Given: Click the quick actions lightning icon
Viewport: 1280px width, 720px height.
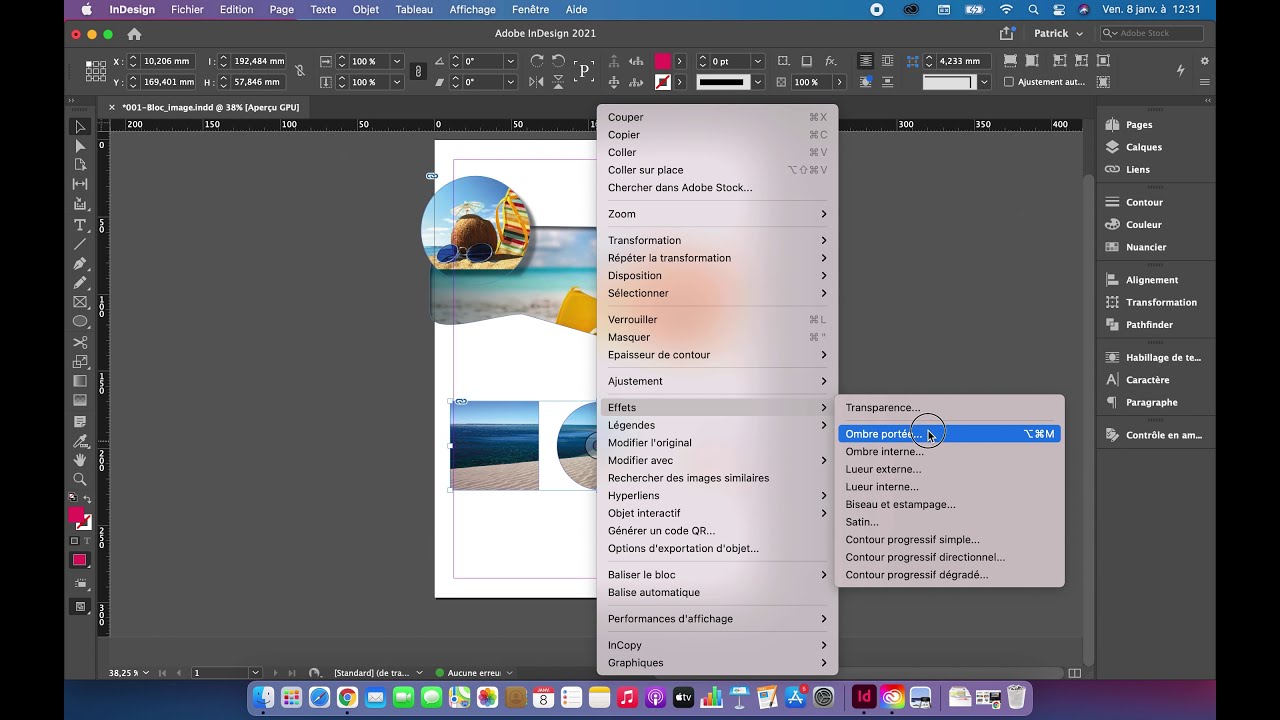Looking at the screenshot, I should click(x=1181, y=70).
